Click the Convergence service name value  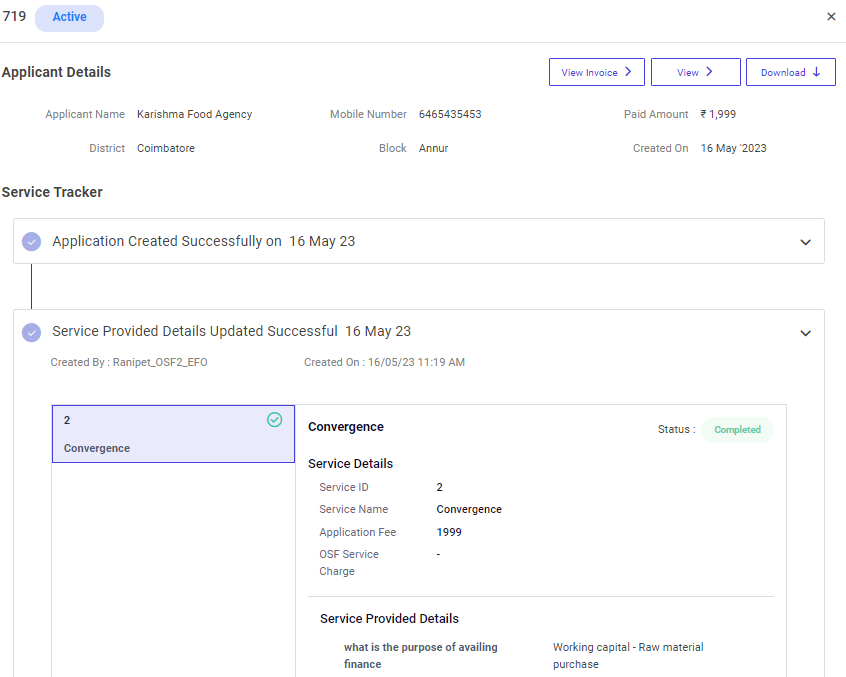pyautogui.click(x=469, y=509)
